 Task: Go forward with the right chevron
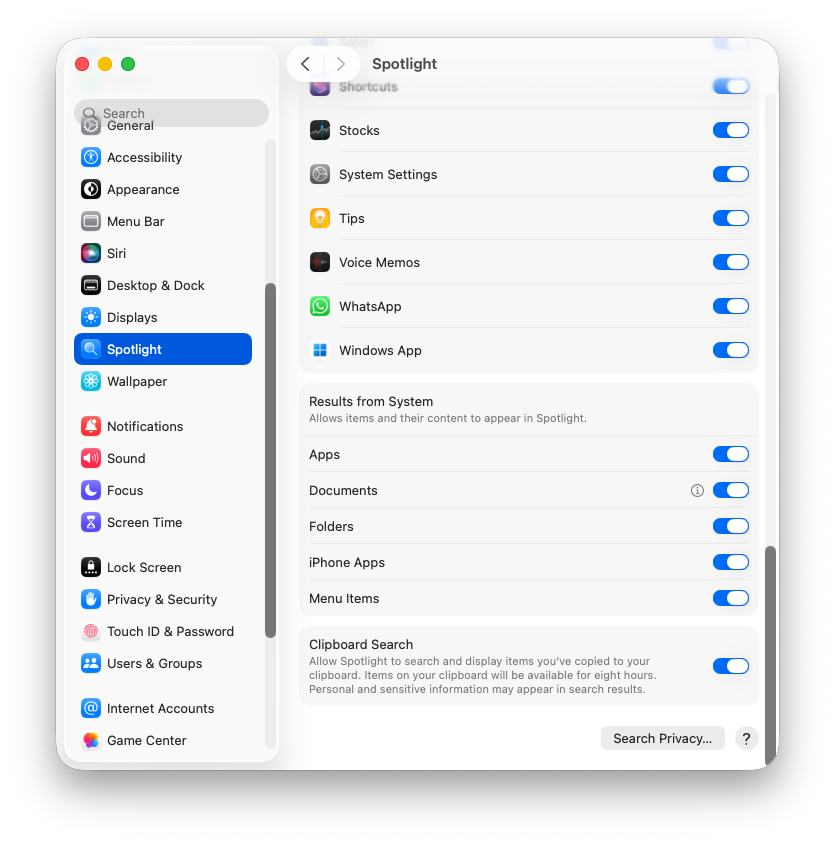pos(341,64)
